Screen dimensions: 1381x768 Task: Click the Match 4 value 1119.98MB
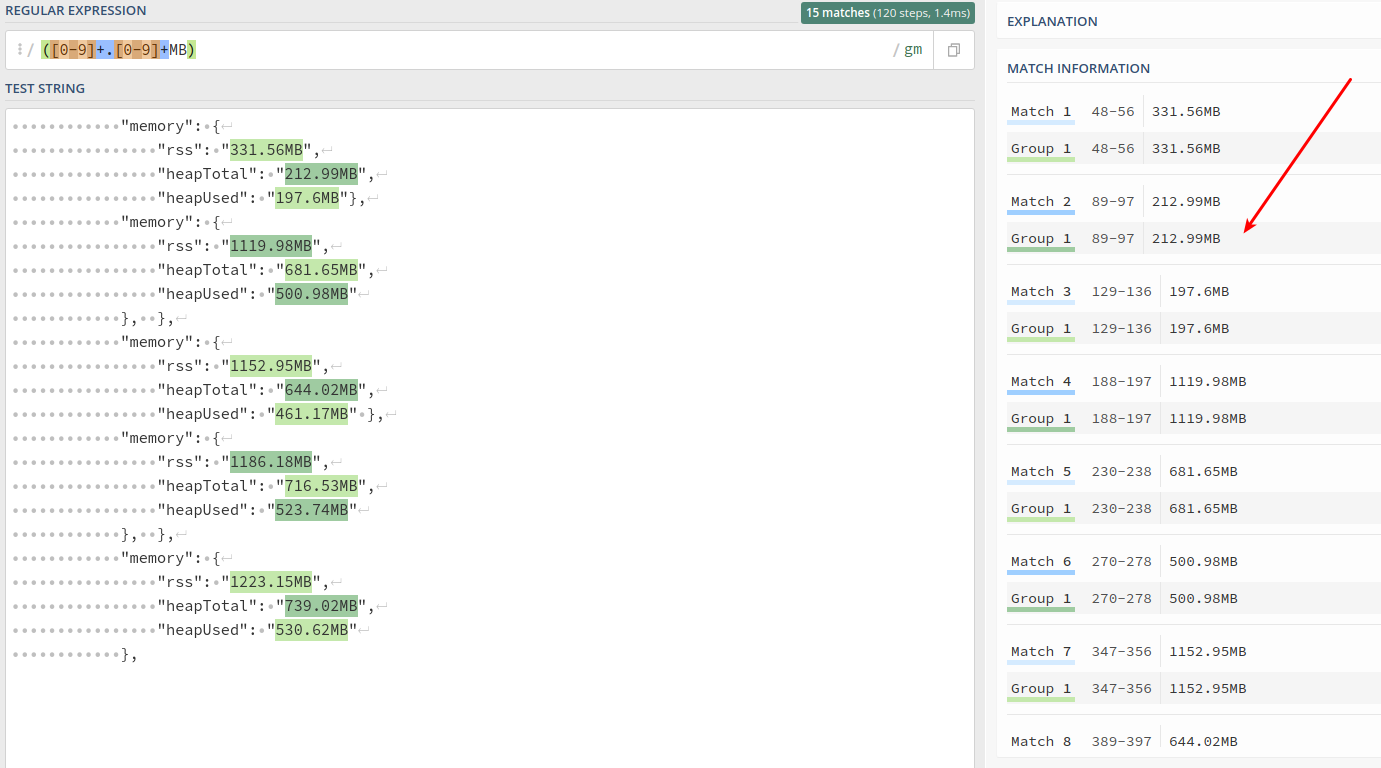(x=1207, y=382)
